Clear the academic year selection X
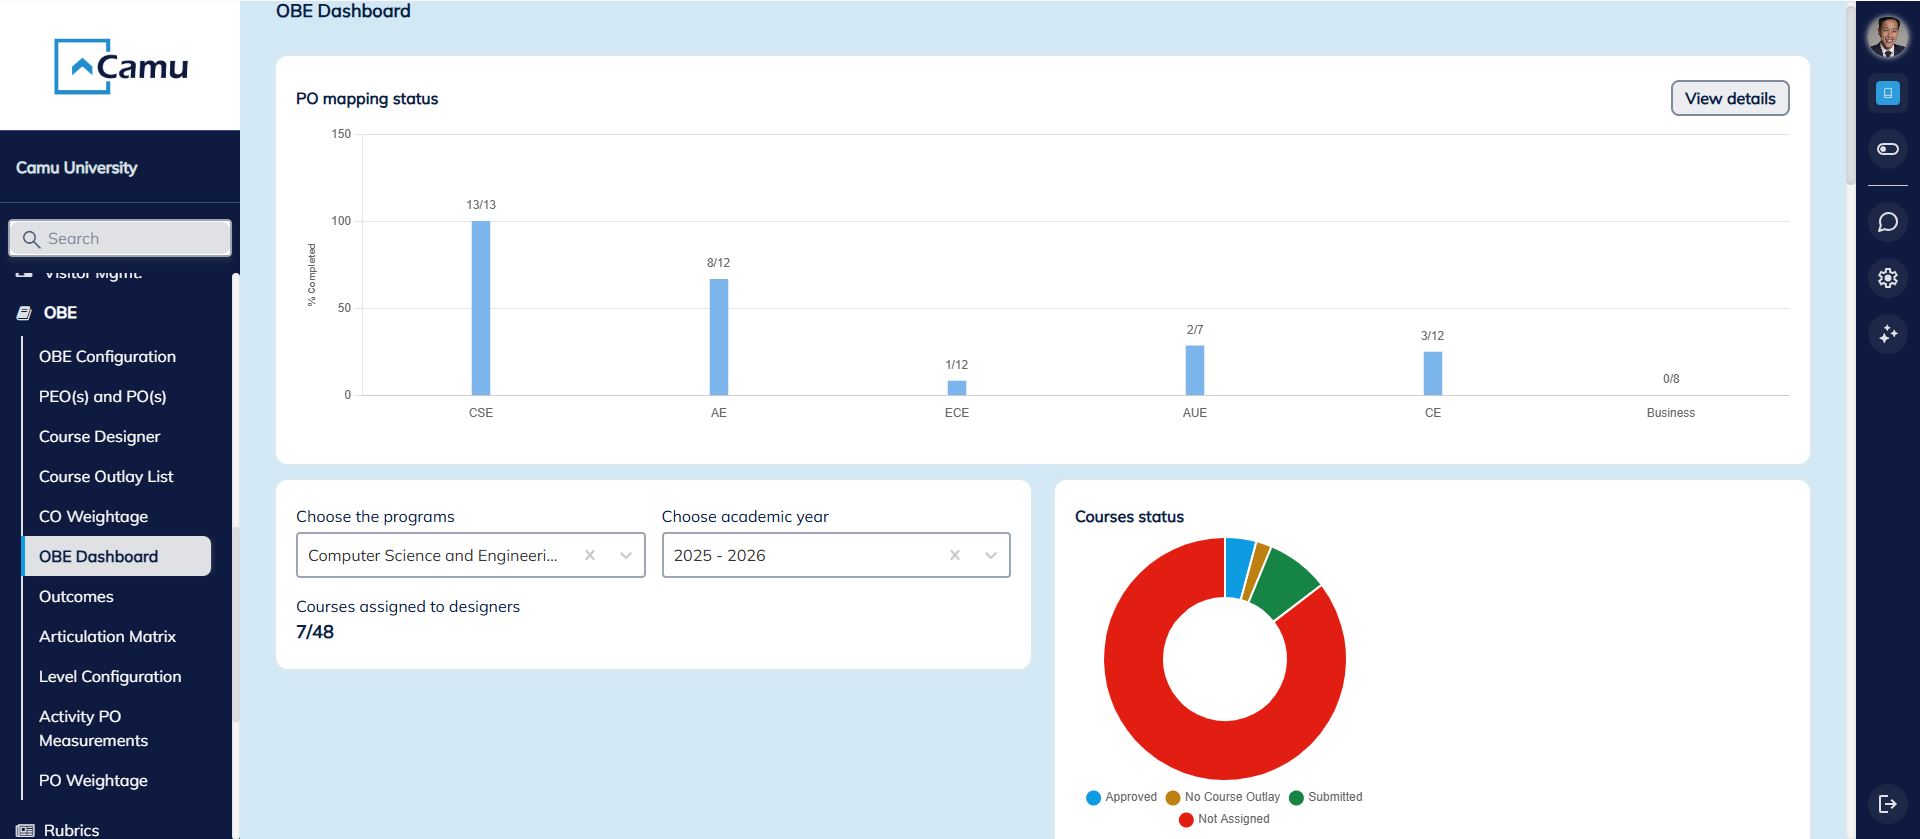Image resolution: width=1920 pixels, height=839 pixels. point(955,556)
